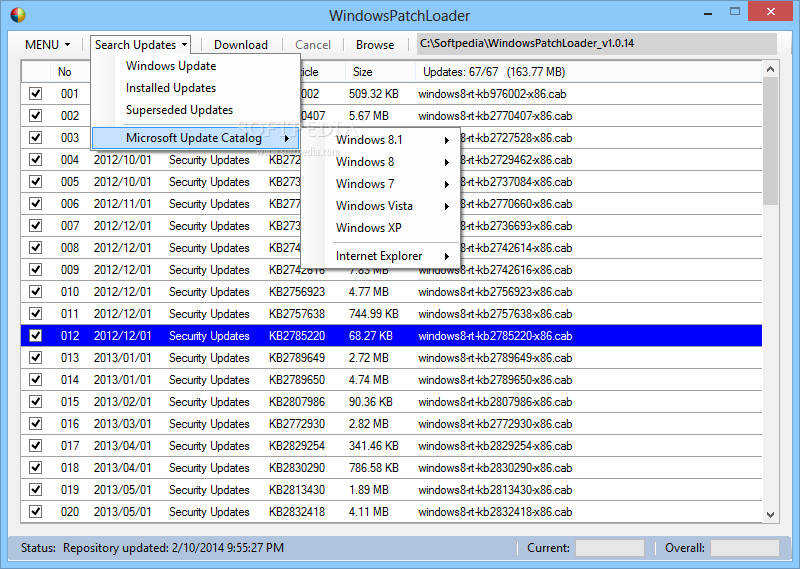Select the KB2829254 article cell

(297, 446)
